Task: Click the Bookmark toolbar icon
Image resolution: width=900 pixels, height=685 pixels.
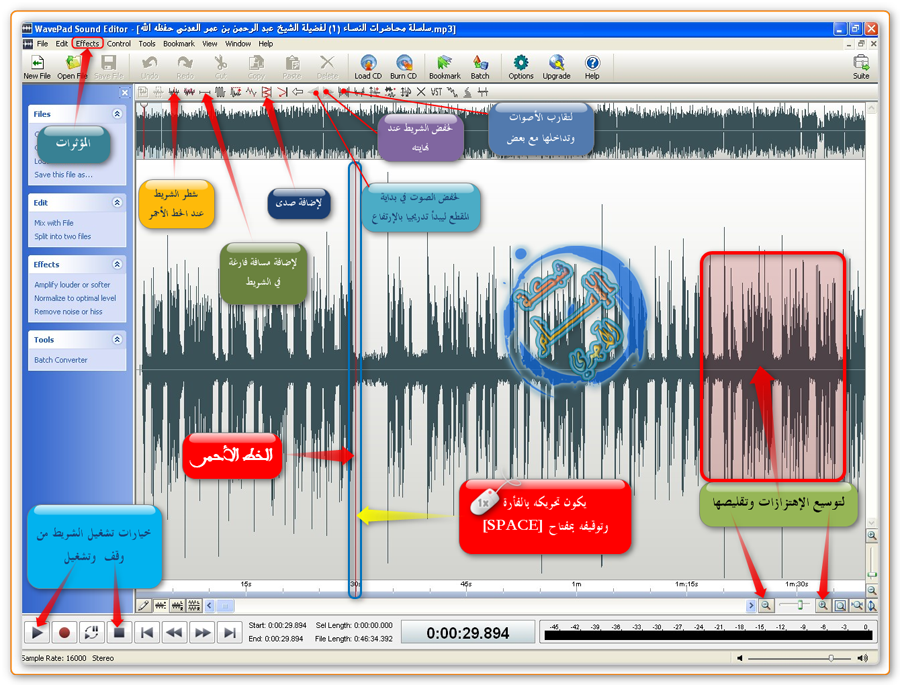Action: click(x=444, y=65)
